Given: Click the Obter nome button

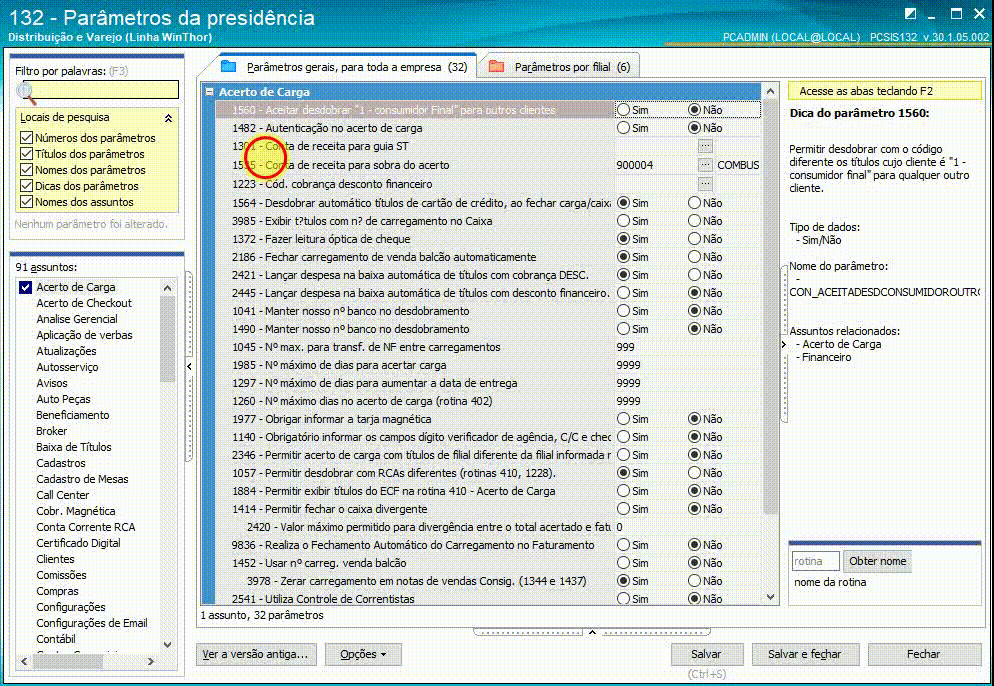Looking at the screenshot, I should click(877, 561).
